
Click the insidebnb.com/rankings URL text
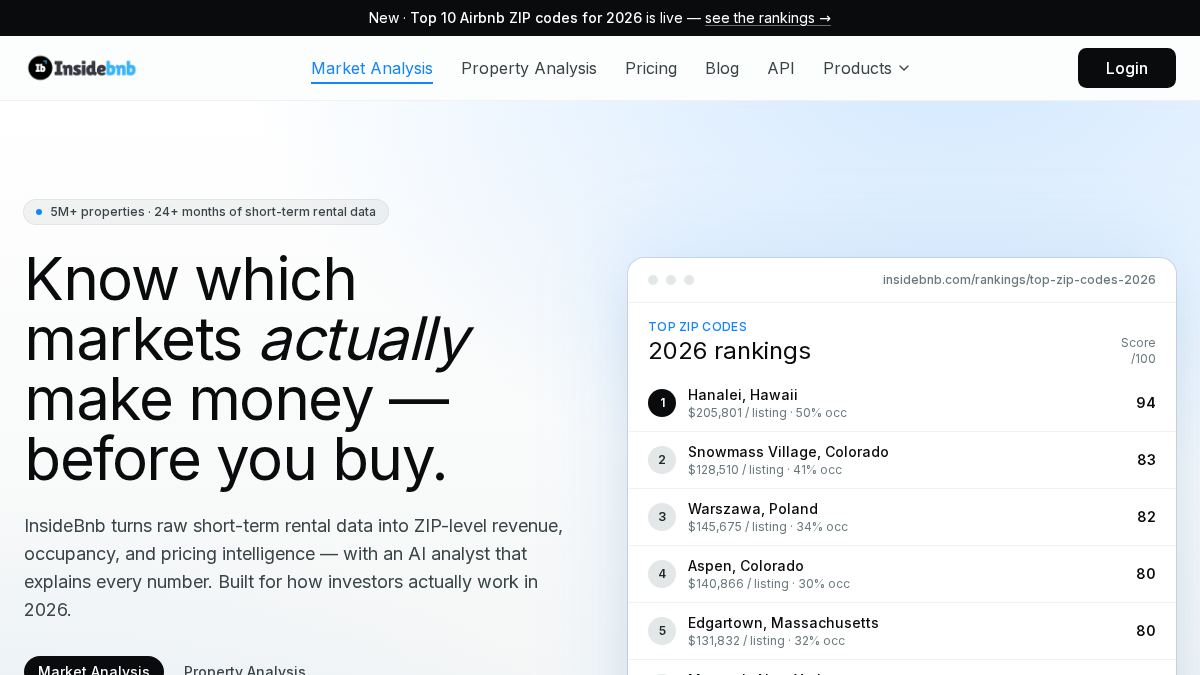coord(1019,280)
